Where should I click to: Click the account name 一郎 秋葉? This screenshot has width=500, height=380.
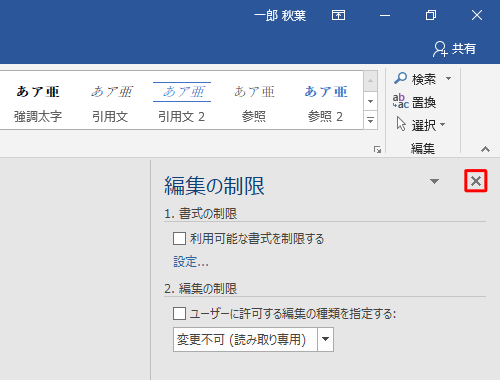[x=280, y=15]
